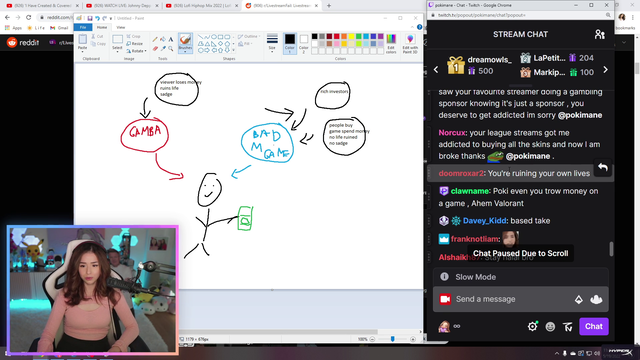The height and width of the screenshot is (360, 640).
Task: Select the Color picker eyedropper tool
Action: 163,49
